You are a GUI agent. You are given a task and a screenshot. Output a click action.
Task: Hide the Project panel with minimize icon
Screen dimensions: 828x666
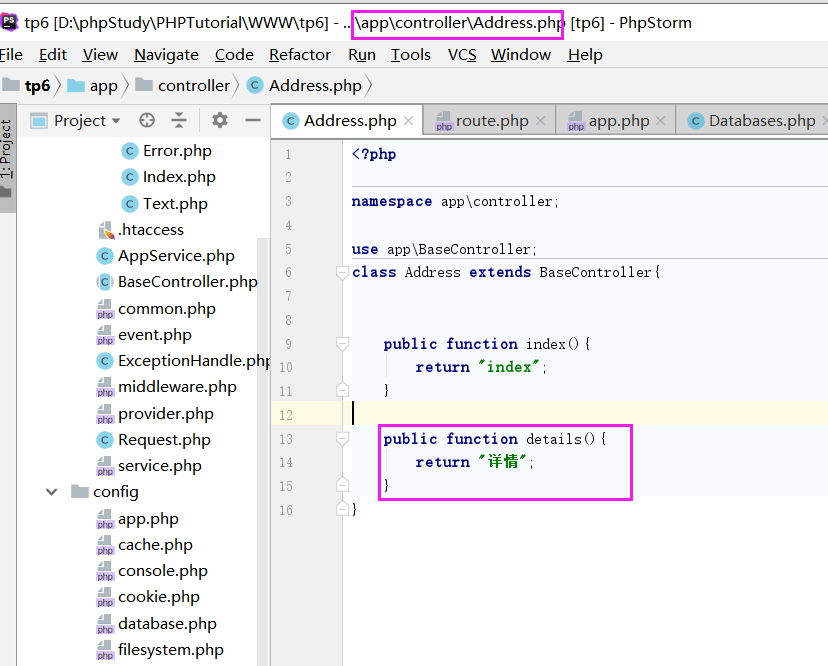[253, 121]
